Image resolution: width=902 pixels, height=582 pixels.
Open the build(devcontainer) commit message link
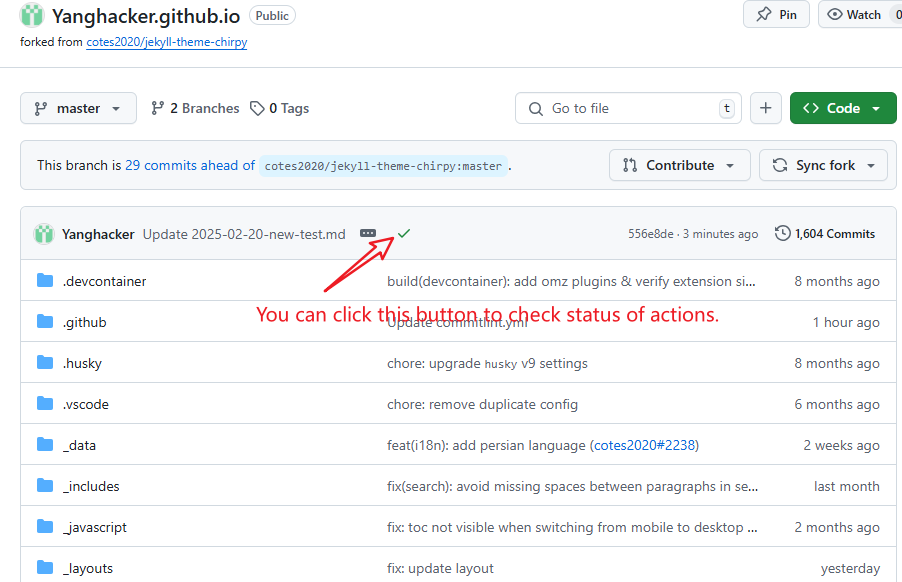(x=571, y=281)
